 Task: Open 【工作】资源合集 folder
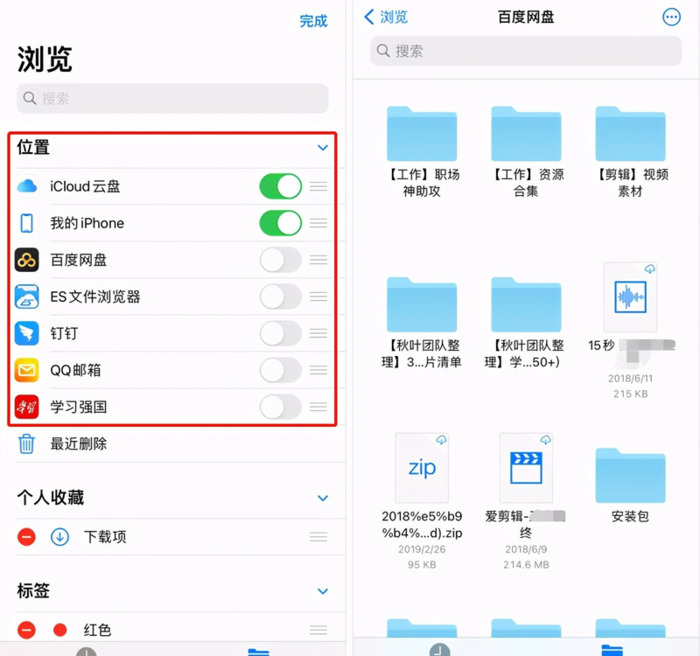pos(526,134)
